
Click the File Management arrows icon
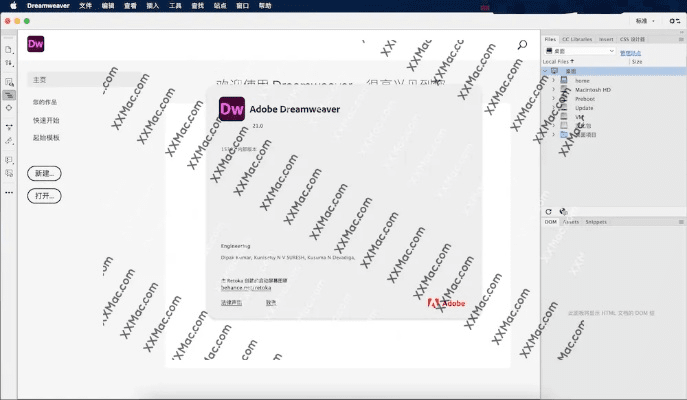click(9, 63)
